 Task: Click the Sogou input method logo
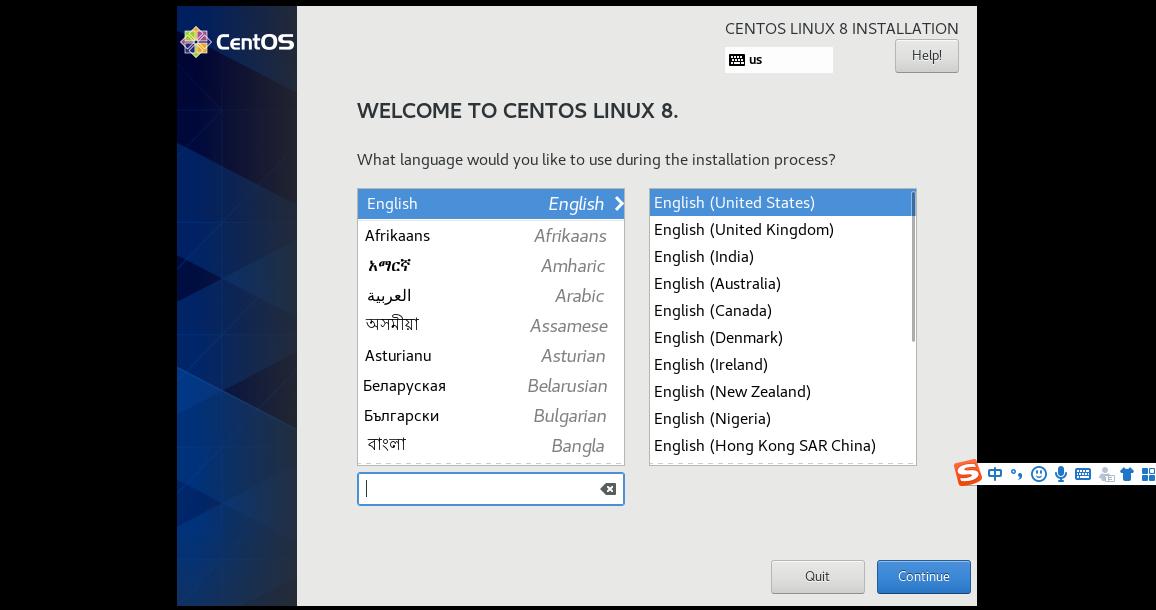tap(967, 473)
